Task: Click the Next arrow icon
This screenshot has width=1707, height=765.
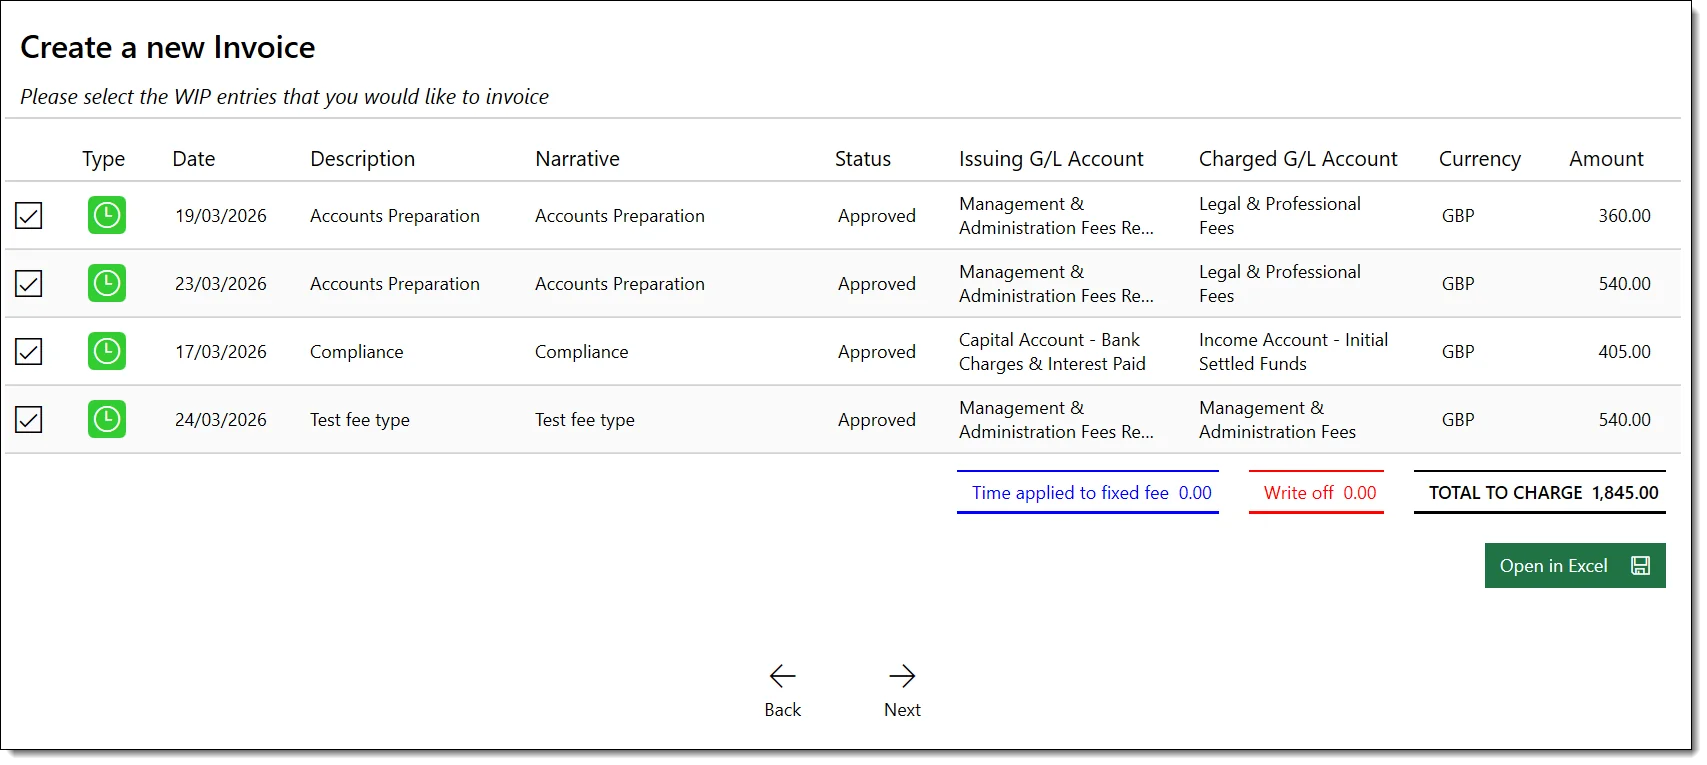Action: pos(902,676)
